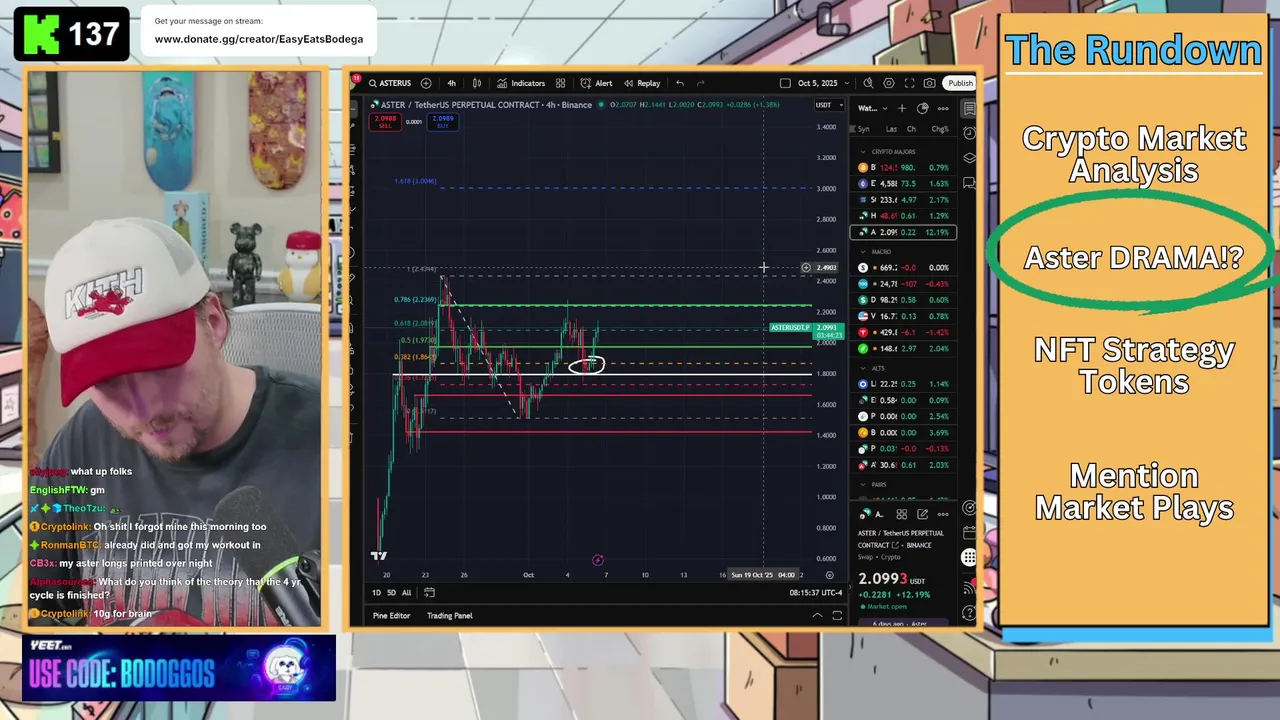
Task: Open the 4h interval dropdown
Action: click(451, 83)
